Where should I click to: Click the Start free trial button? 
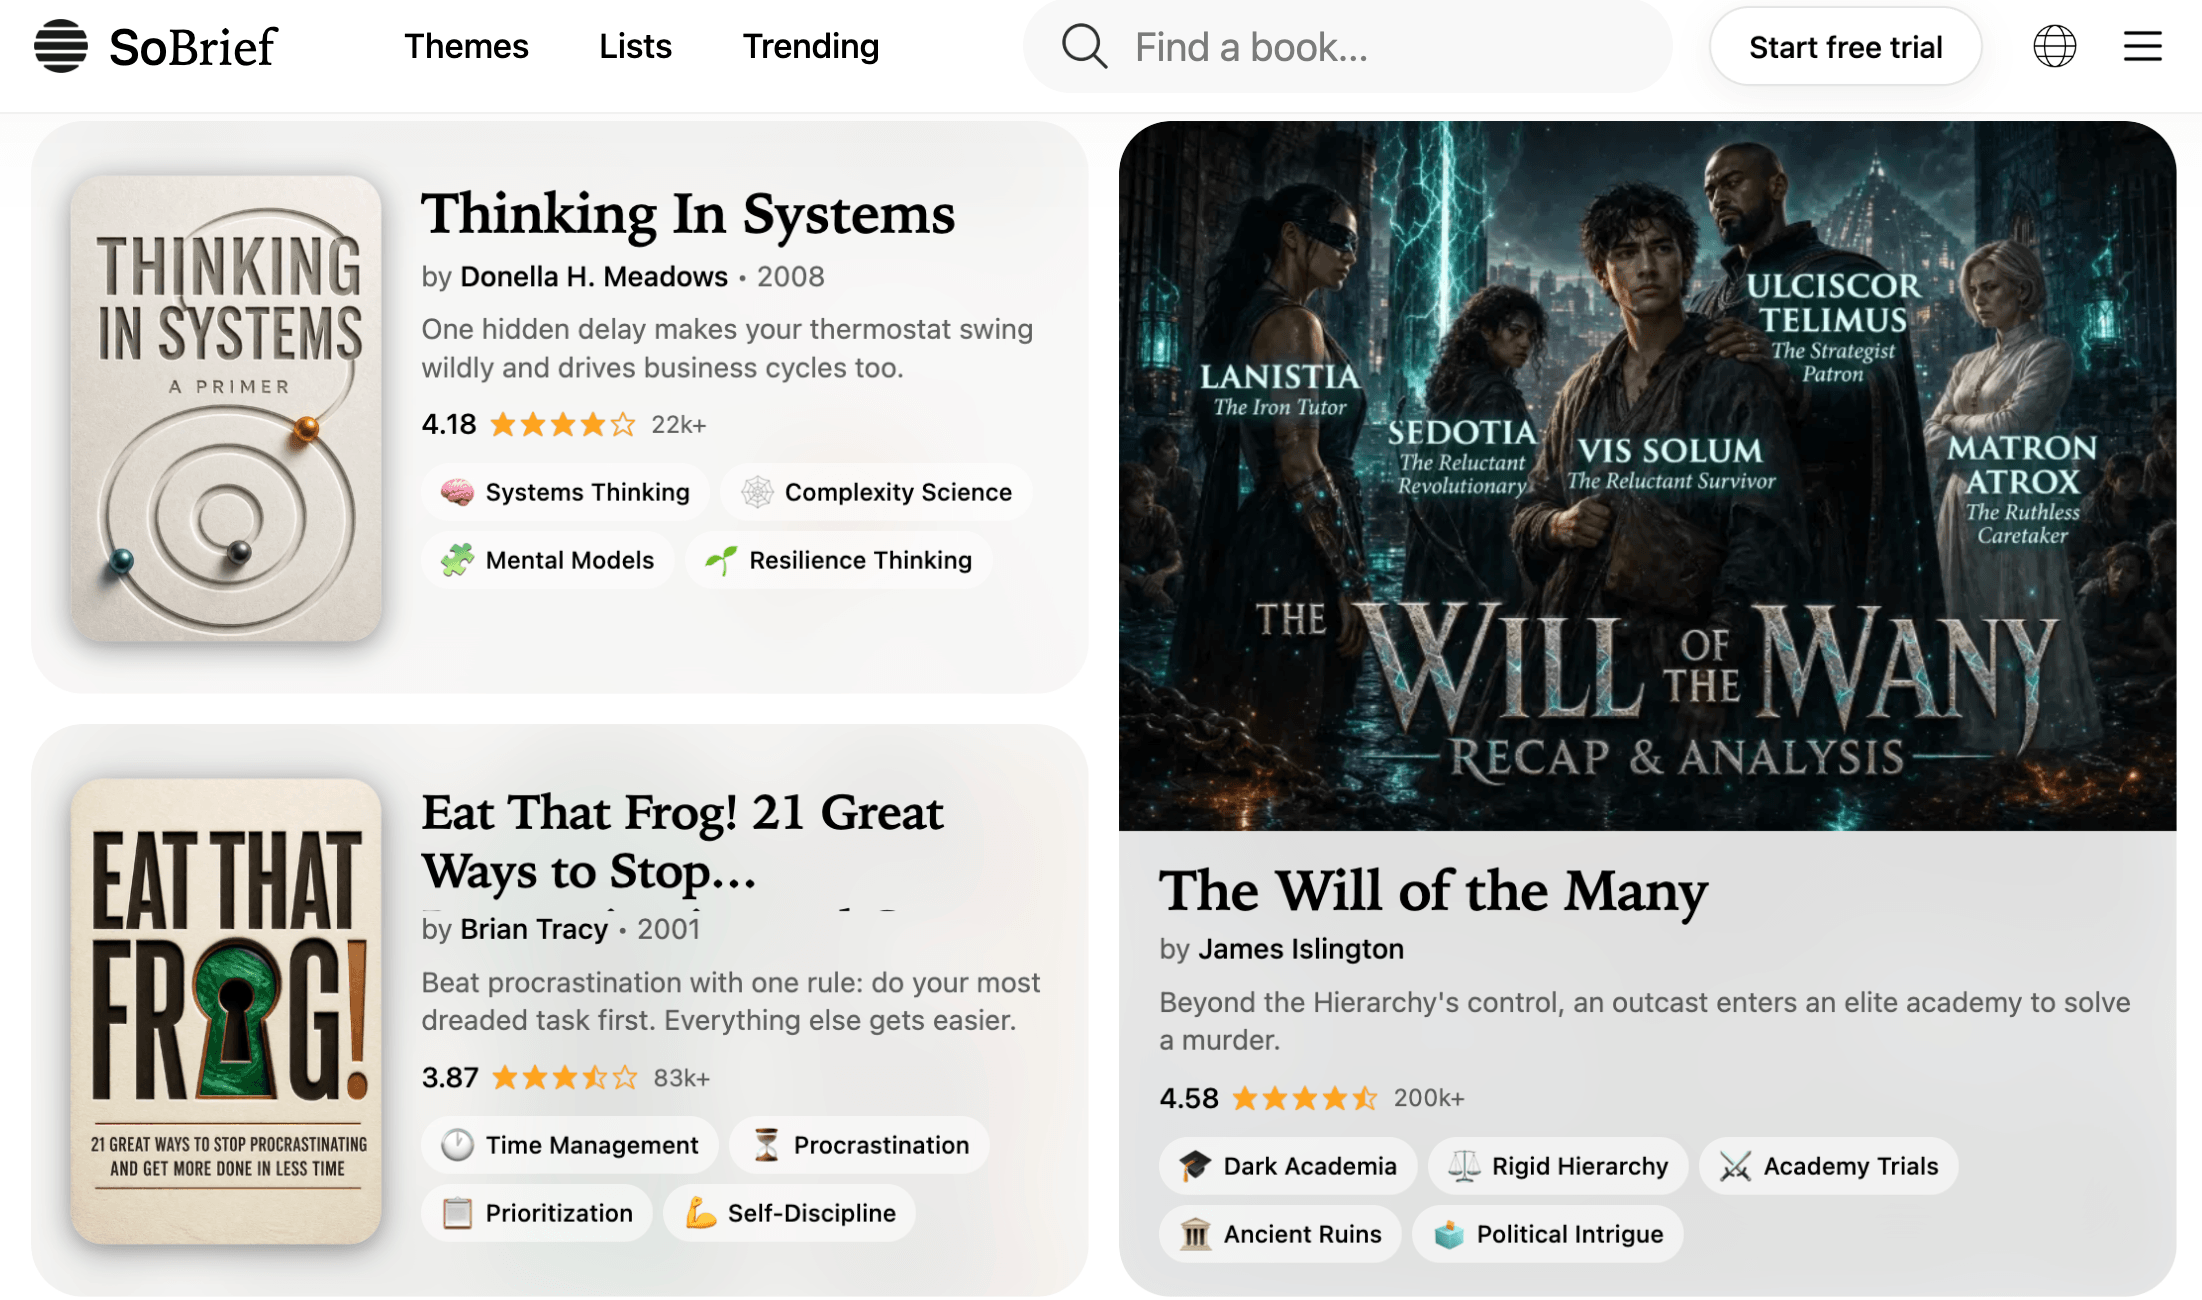coord(1845,47)
